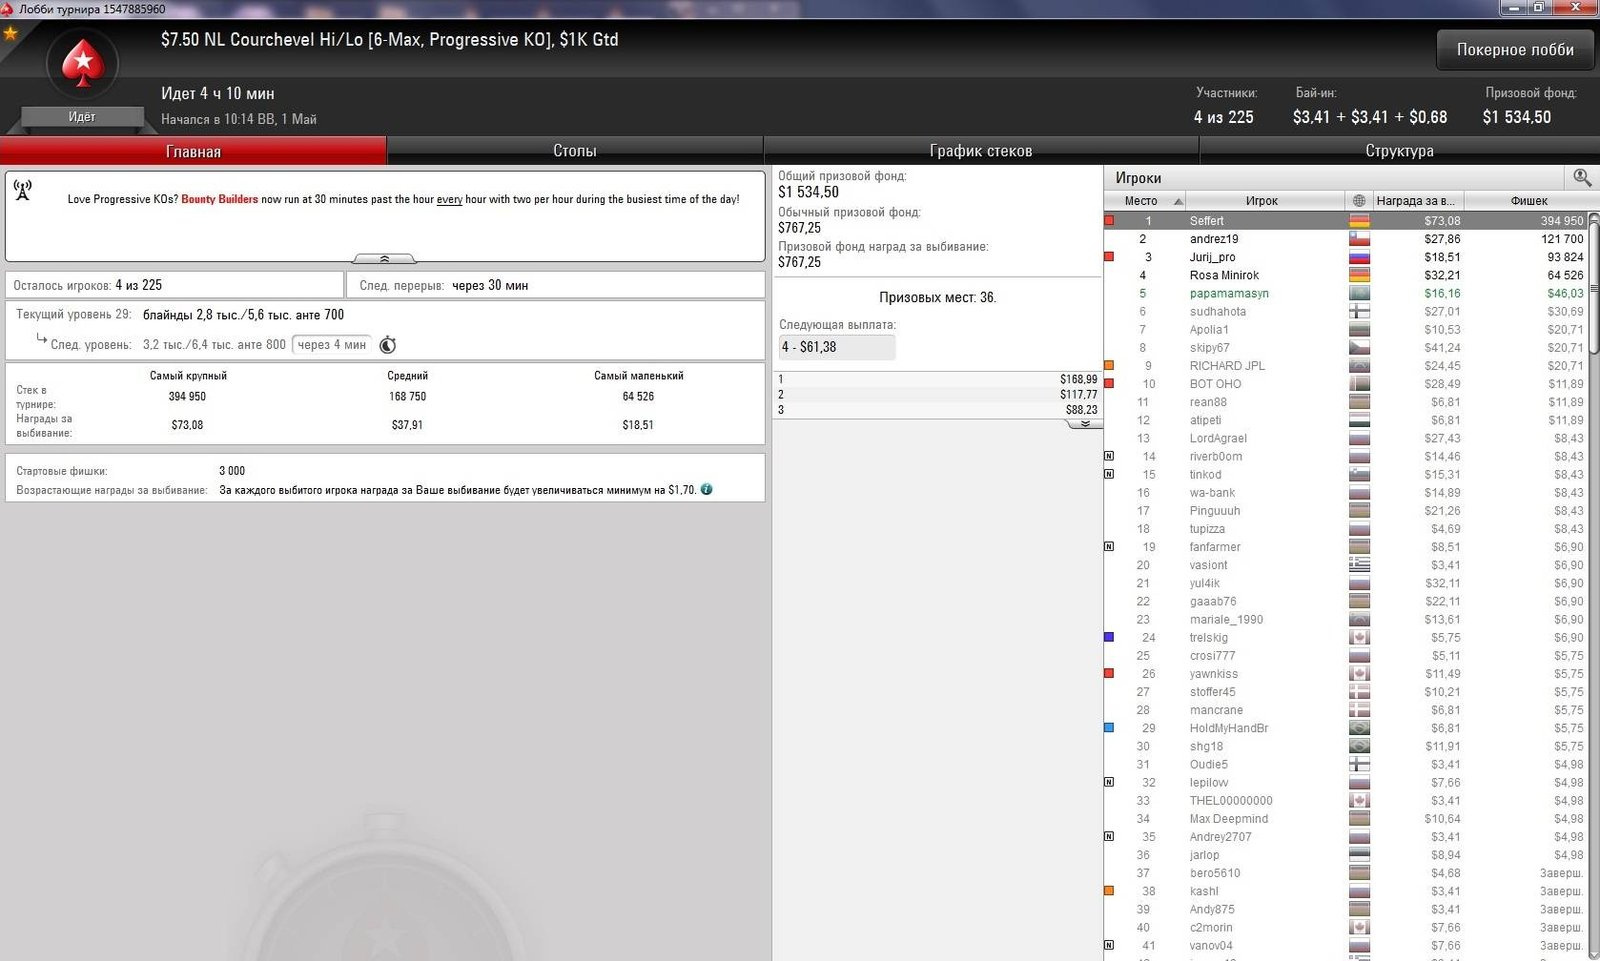Click the red color tag next to Seffert

(x=1109, y=221)
